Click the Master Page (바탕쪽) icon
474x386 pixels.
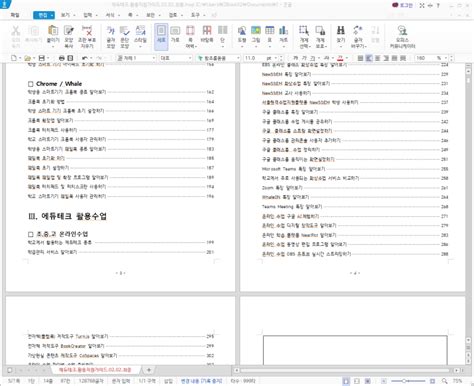click(x=207, y=34)
